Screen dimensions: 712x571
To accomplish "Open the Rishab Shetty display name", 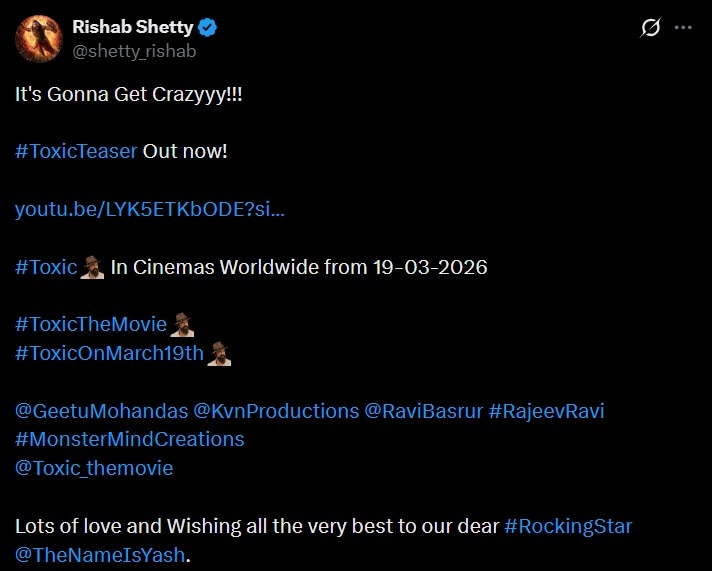I will point(131,26).
